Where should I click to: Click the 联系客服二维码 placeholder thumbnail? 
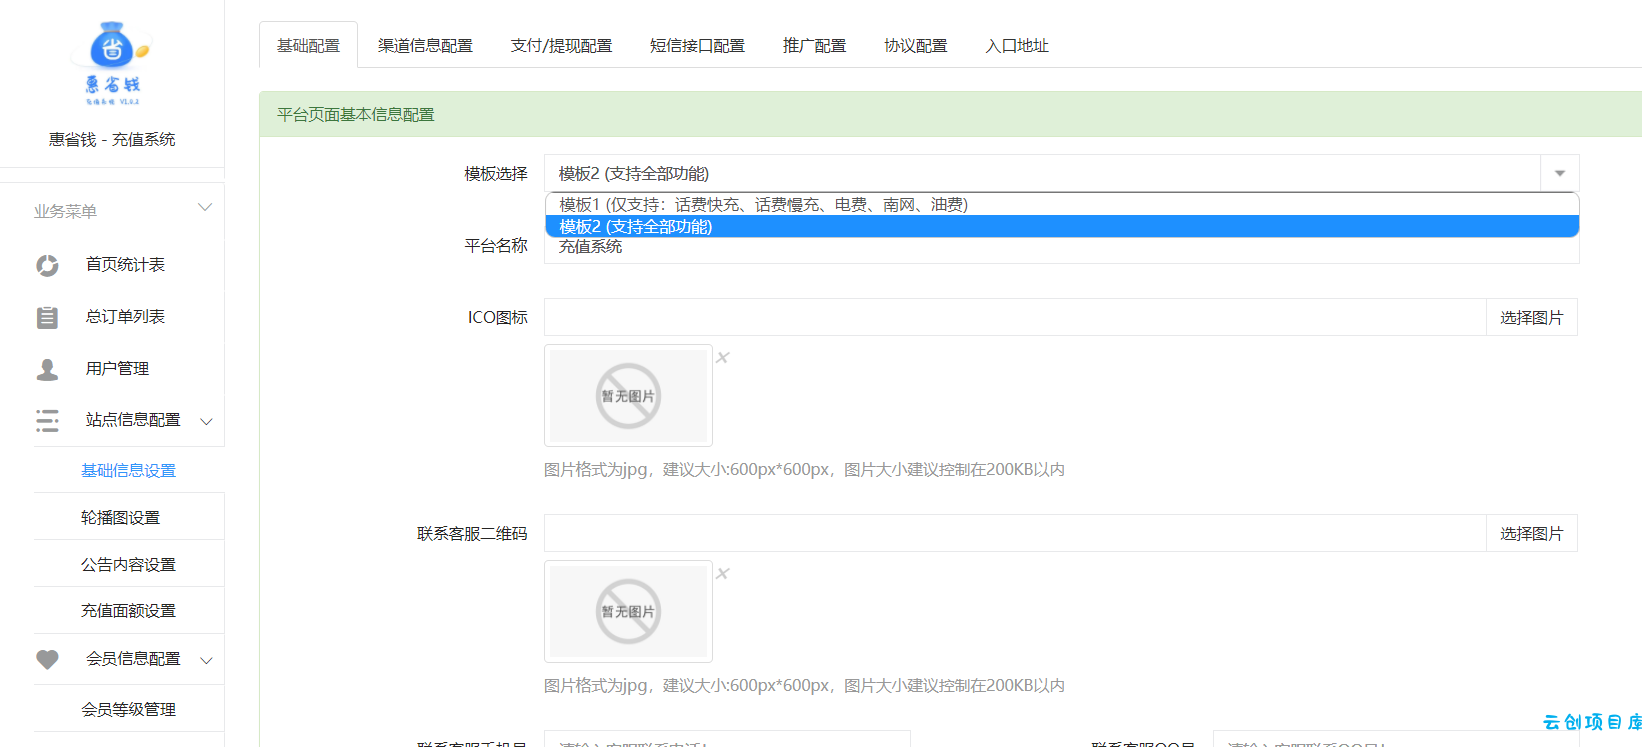628,611
